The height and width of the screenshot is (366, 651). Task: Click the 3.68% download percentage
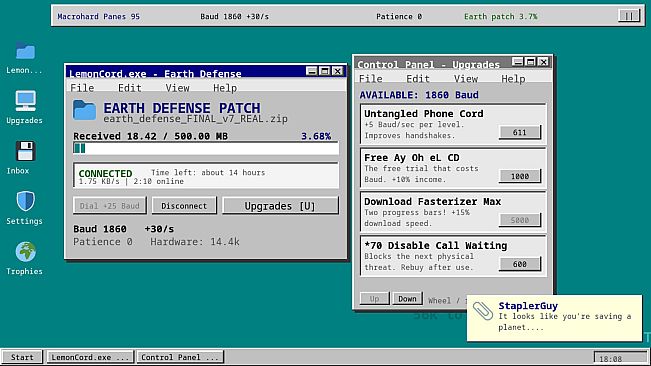316,136
